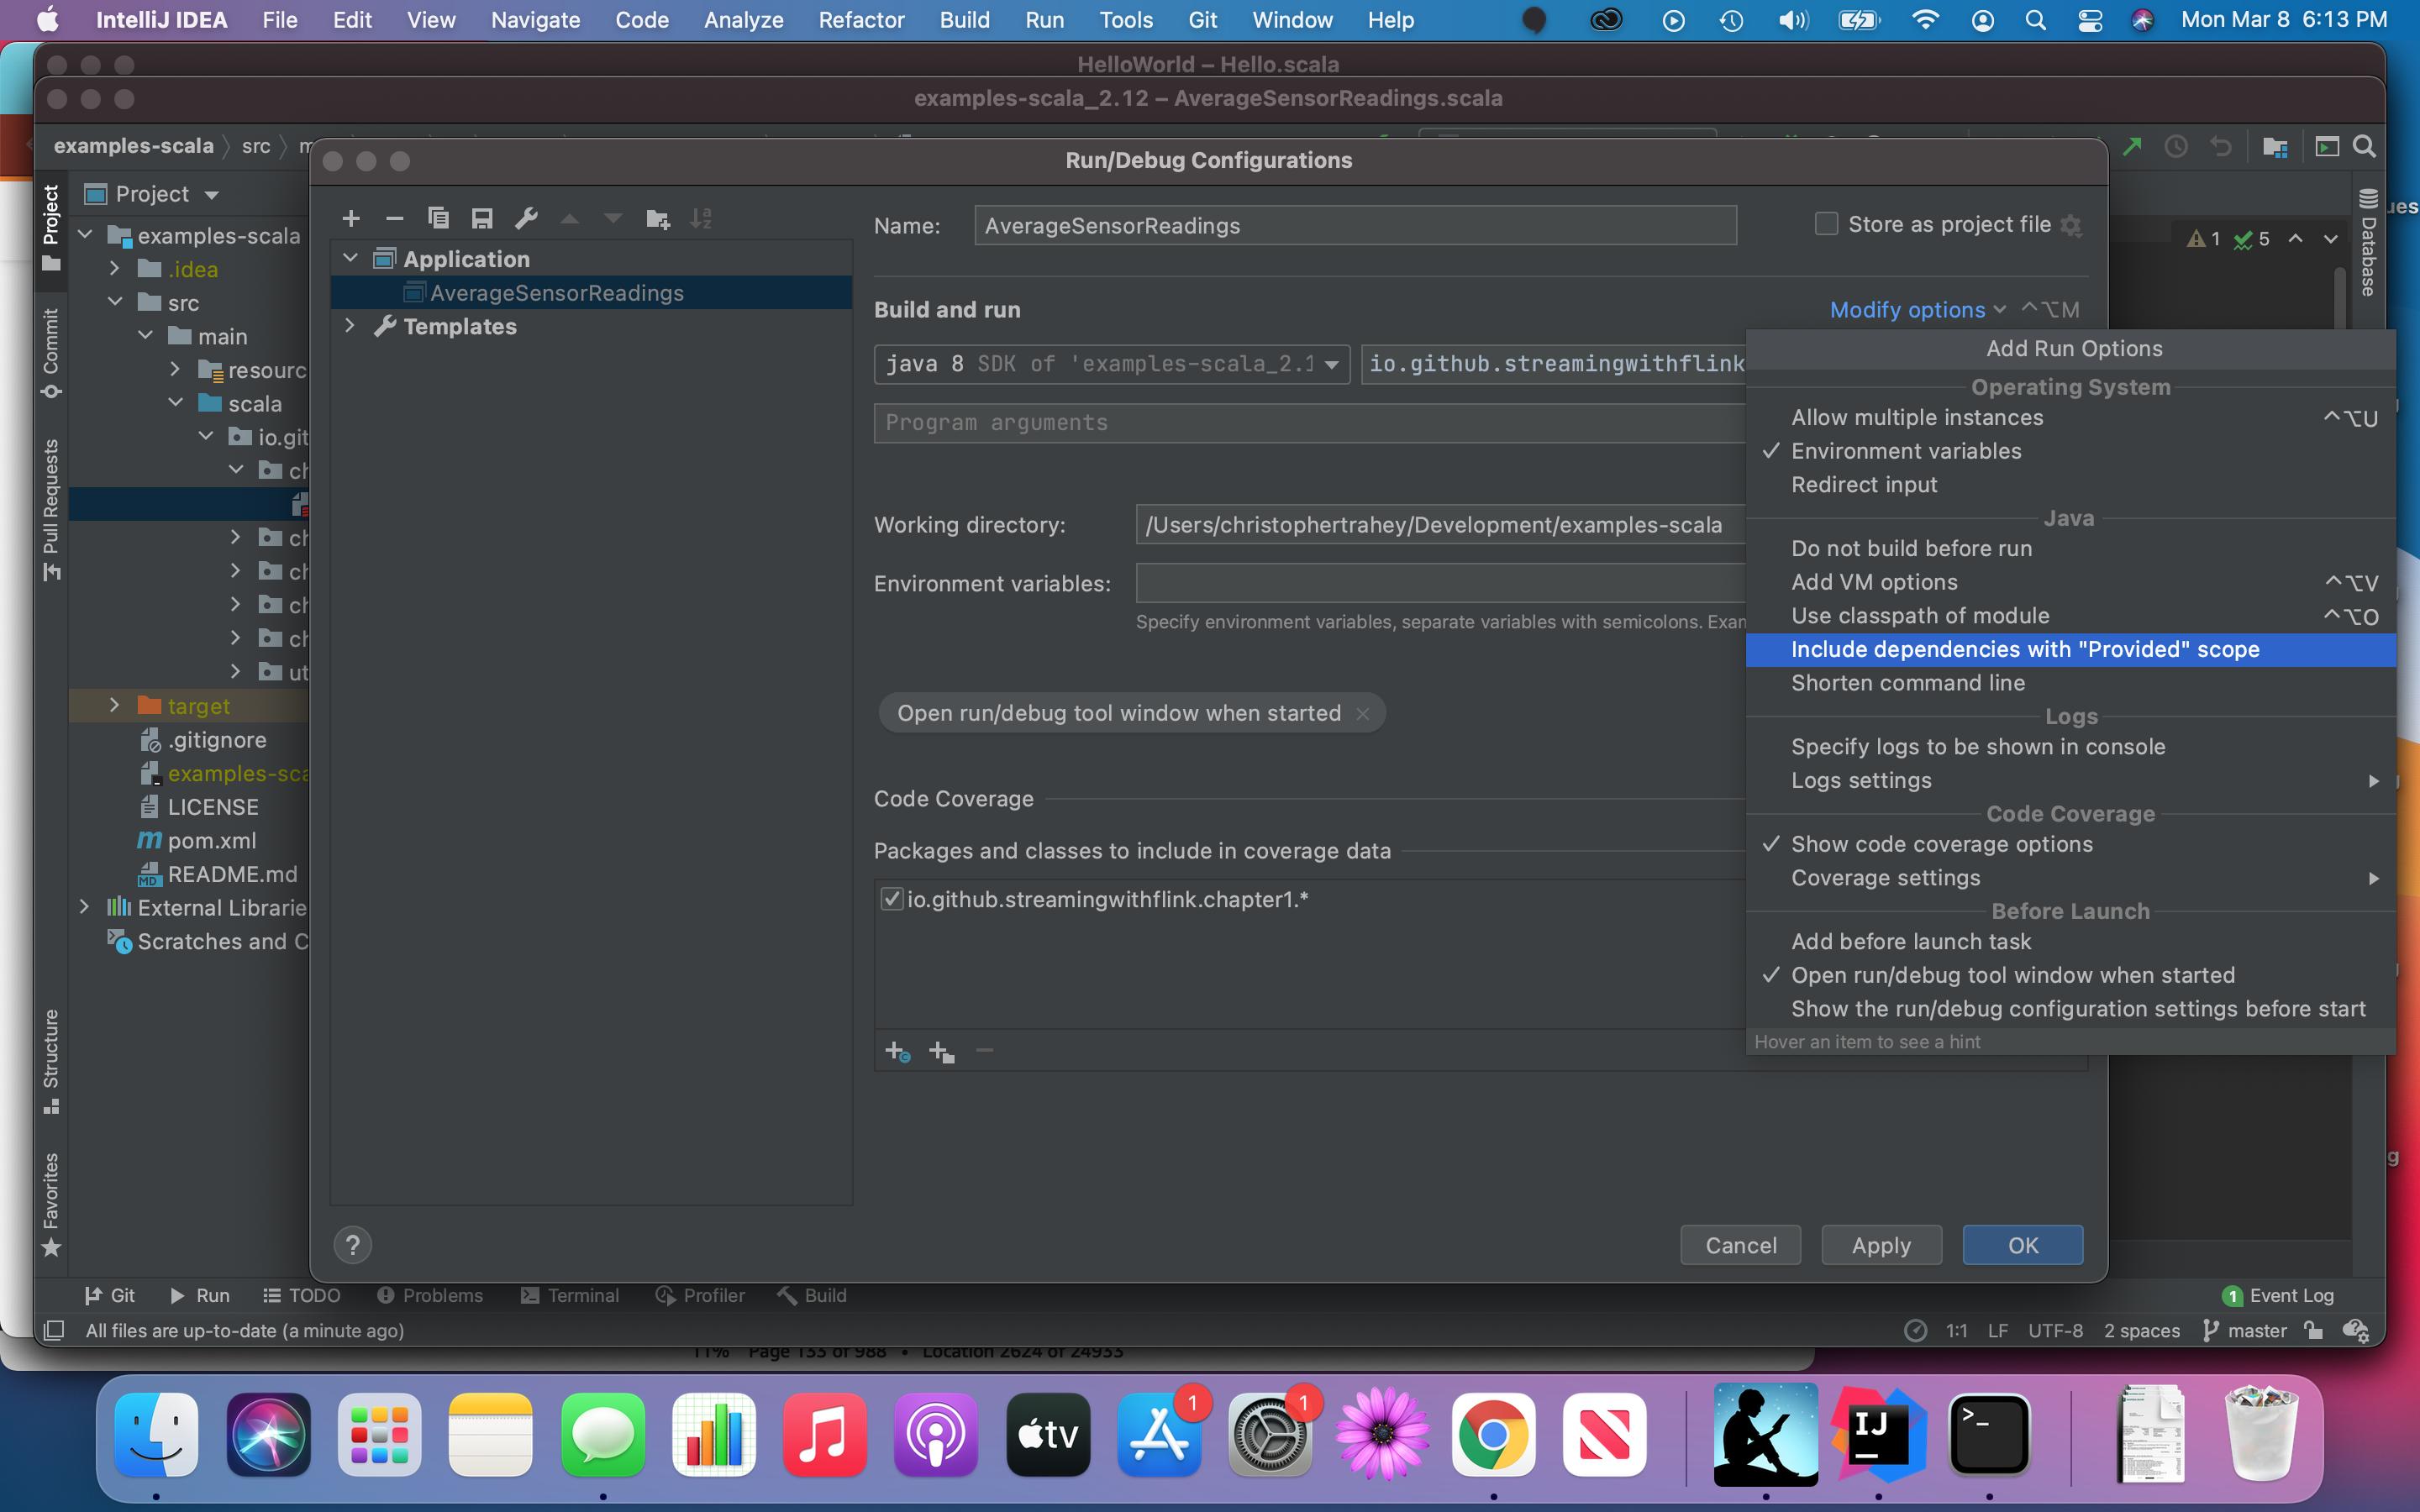Select Include dependencies with "Provided" scope

coord(2024,649)
